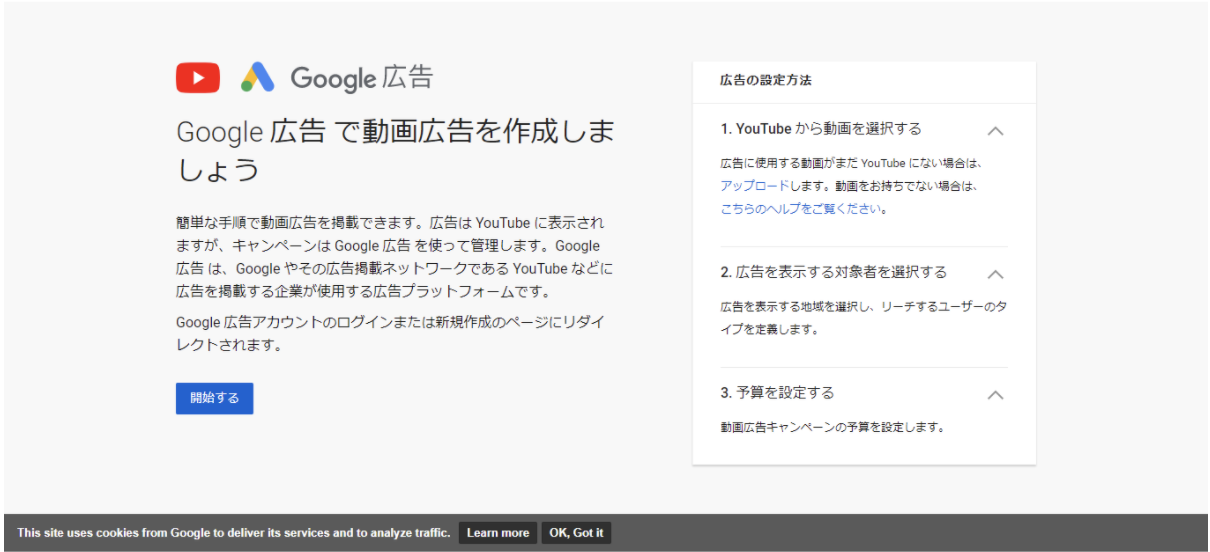
Task: Click the blue 開始する button
Action: coord(215,398)
